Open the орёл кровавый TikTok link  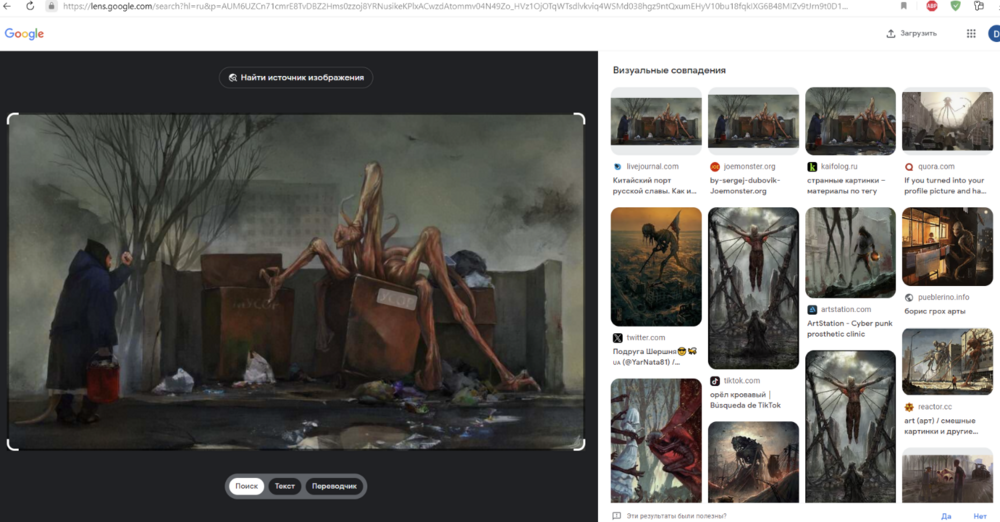[x=746, y=399]
